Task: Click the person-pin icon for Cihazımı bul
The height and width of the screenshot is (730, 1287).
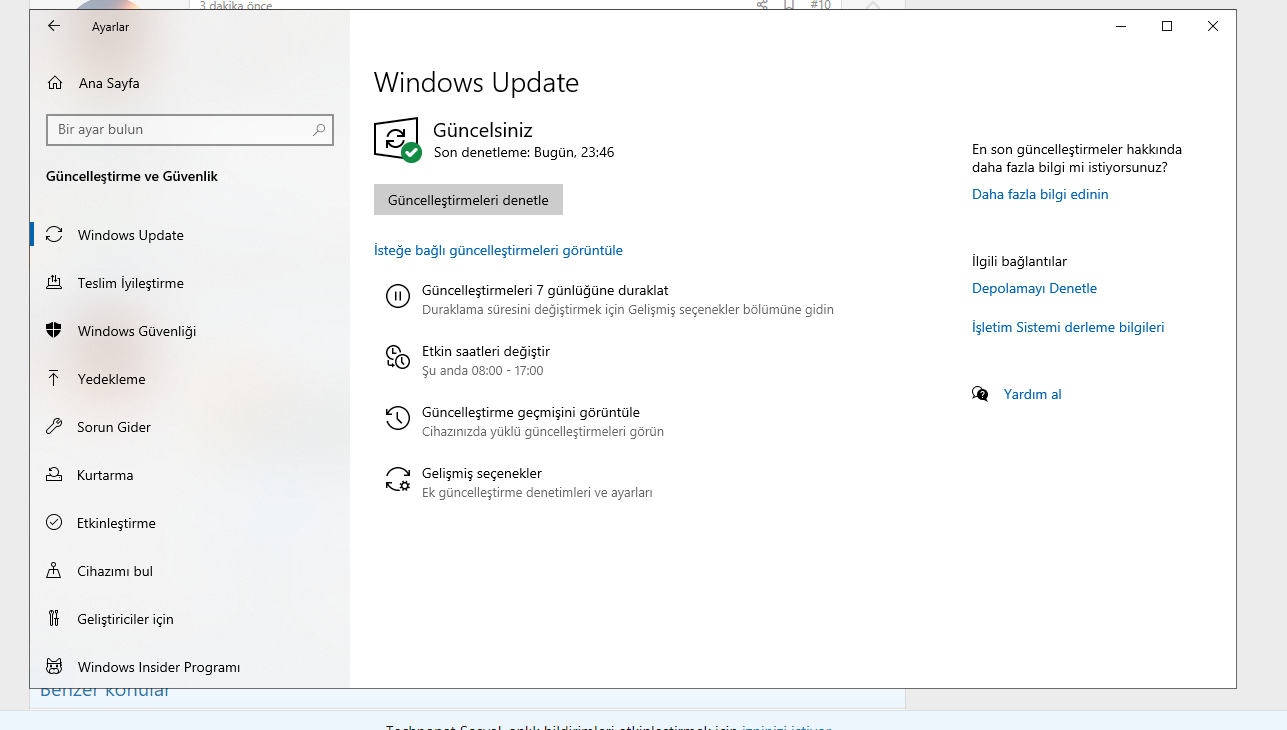Action: click(x=54, y=571)
